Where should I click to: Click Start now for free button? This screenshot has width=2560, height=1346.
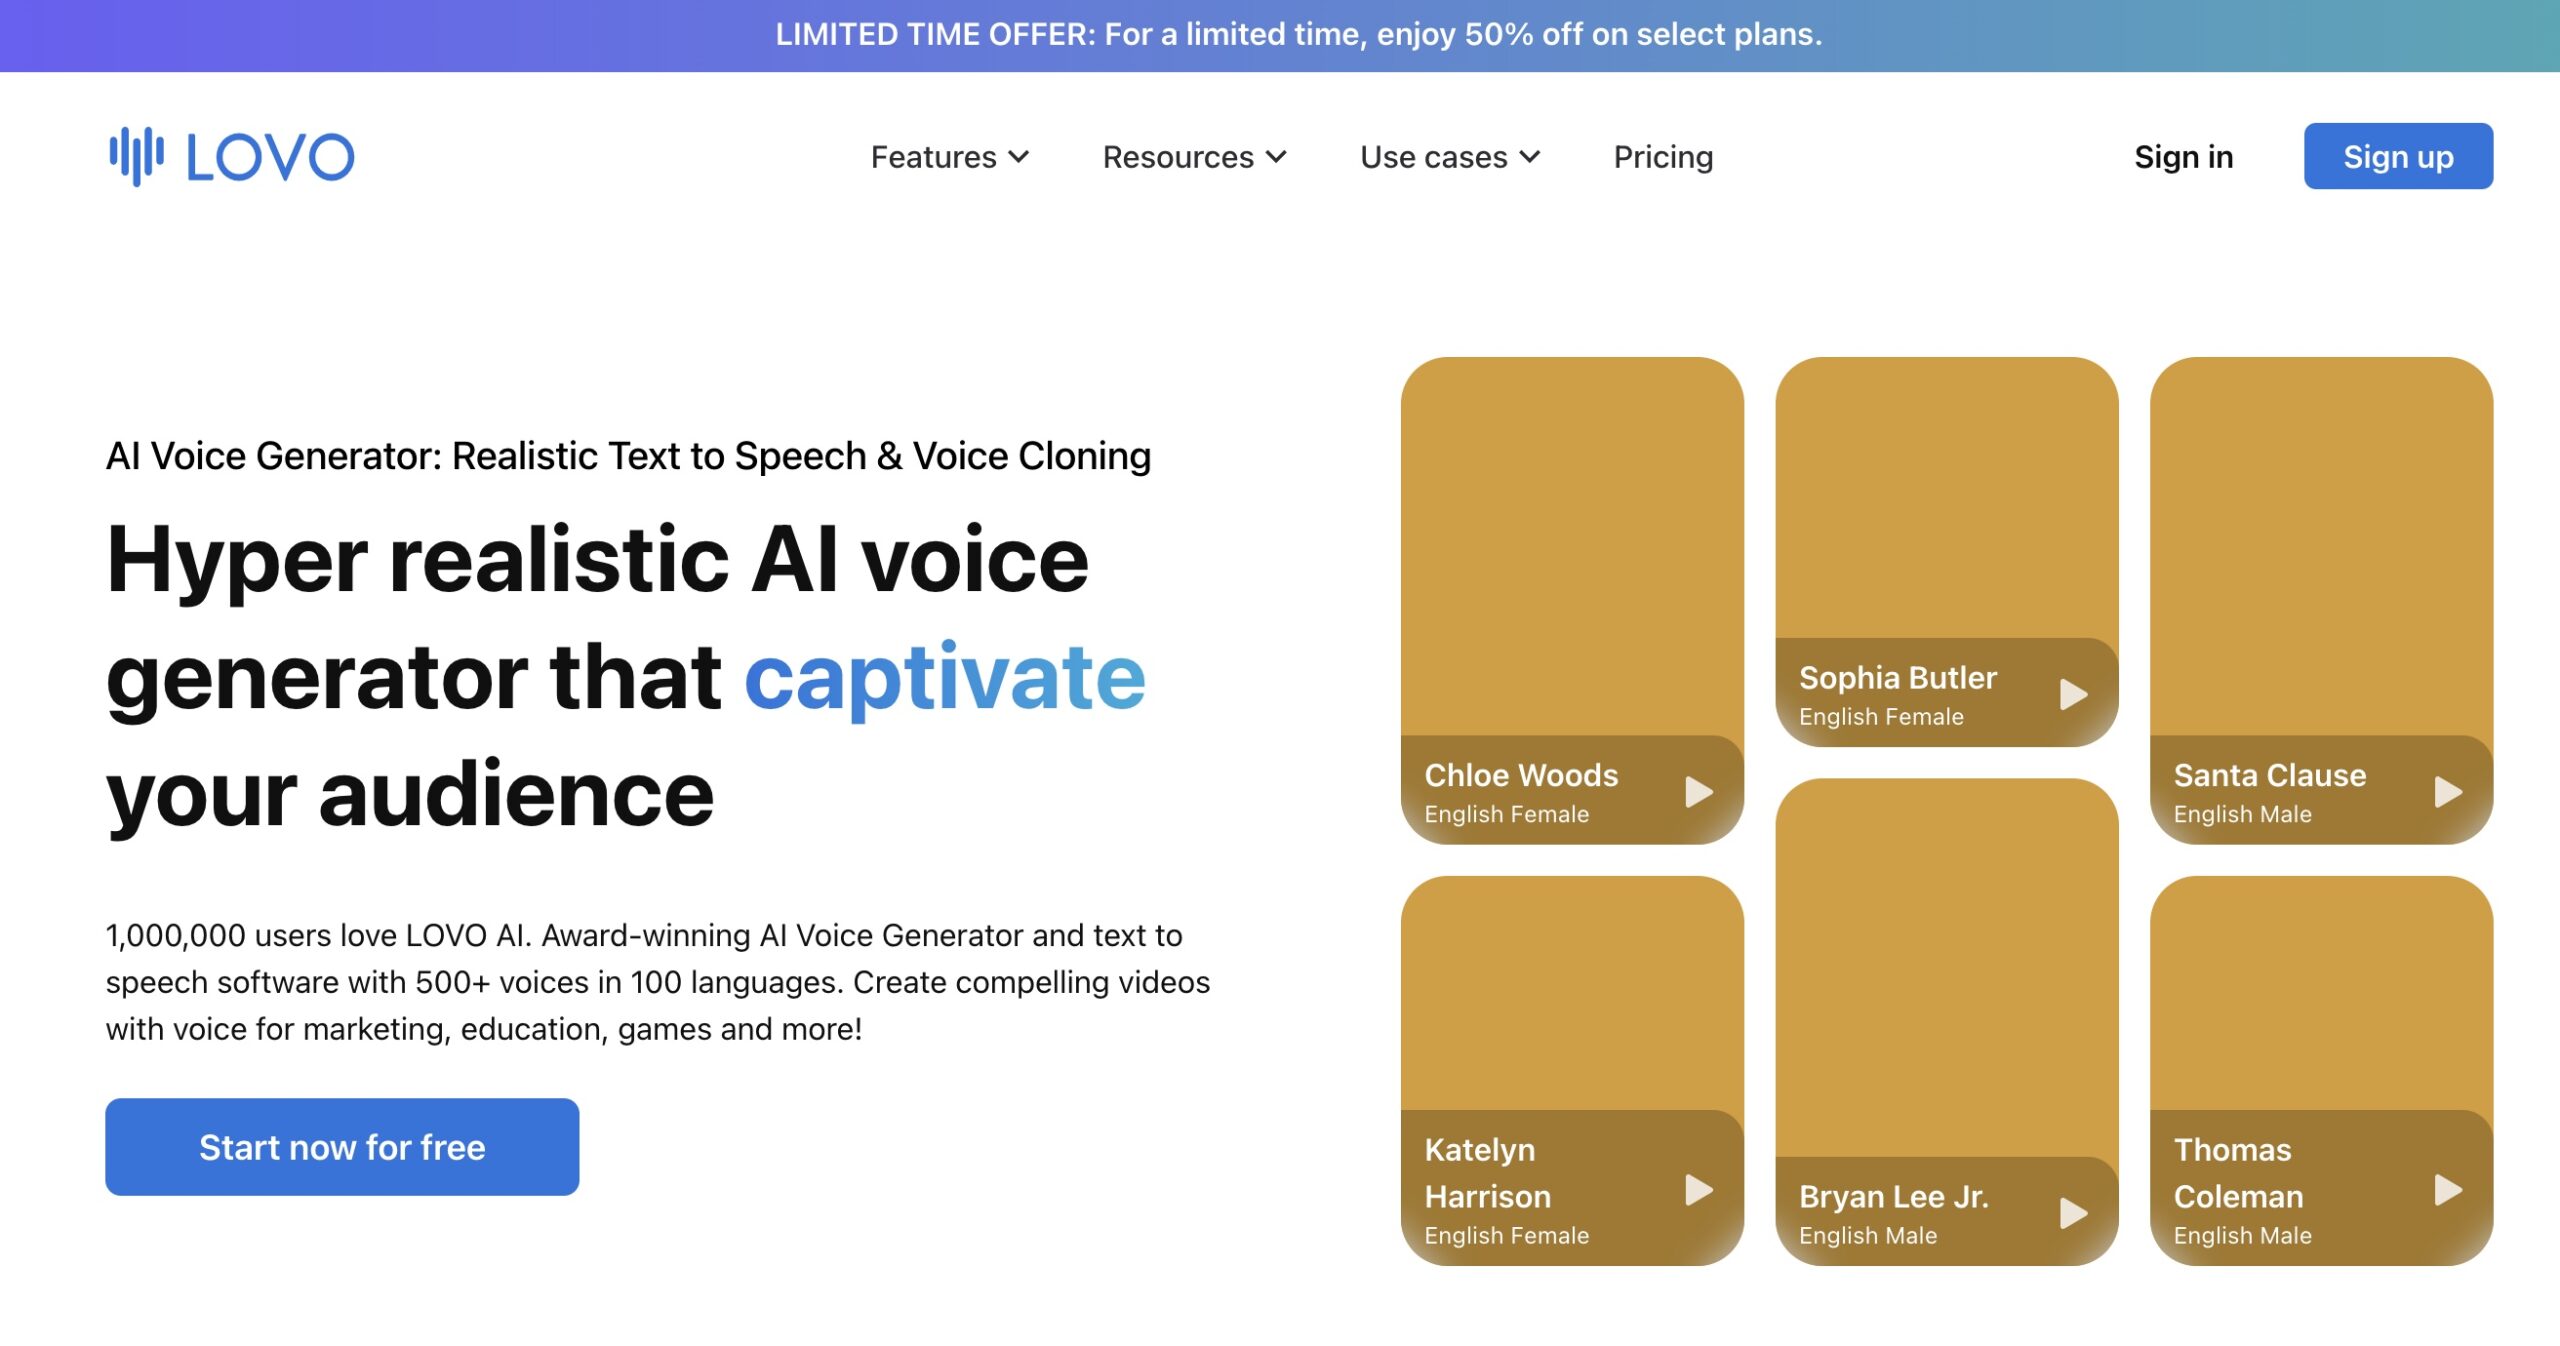[342, 1147]
